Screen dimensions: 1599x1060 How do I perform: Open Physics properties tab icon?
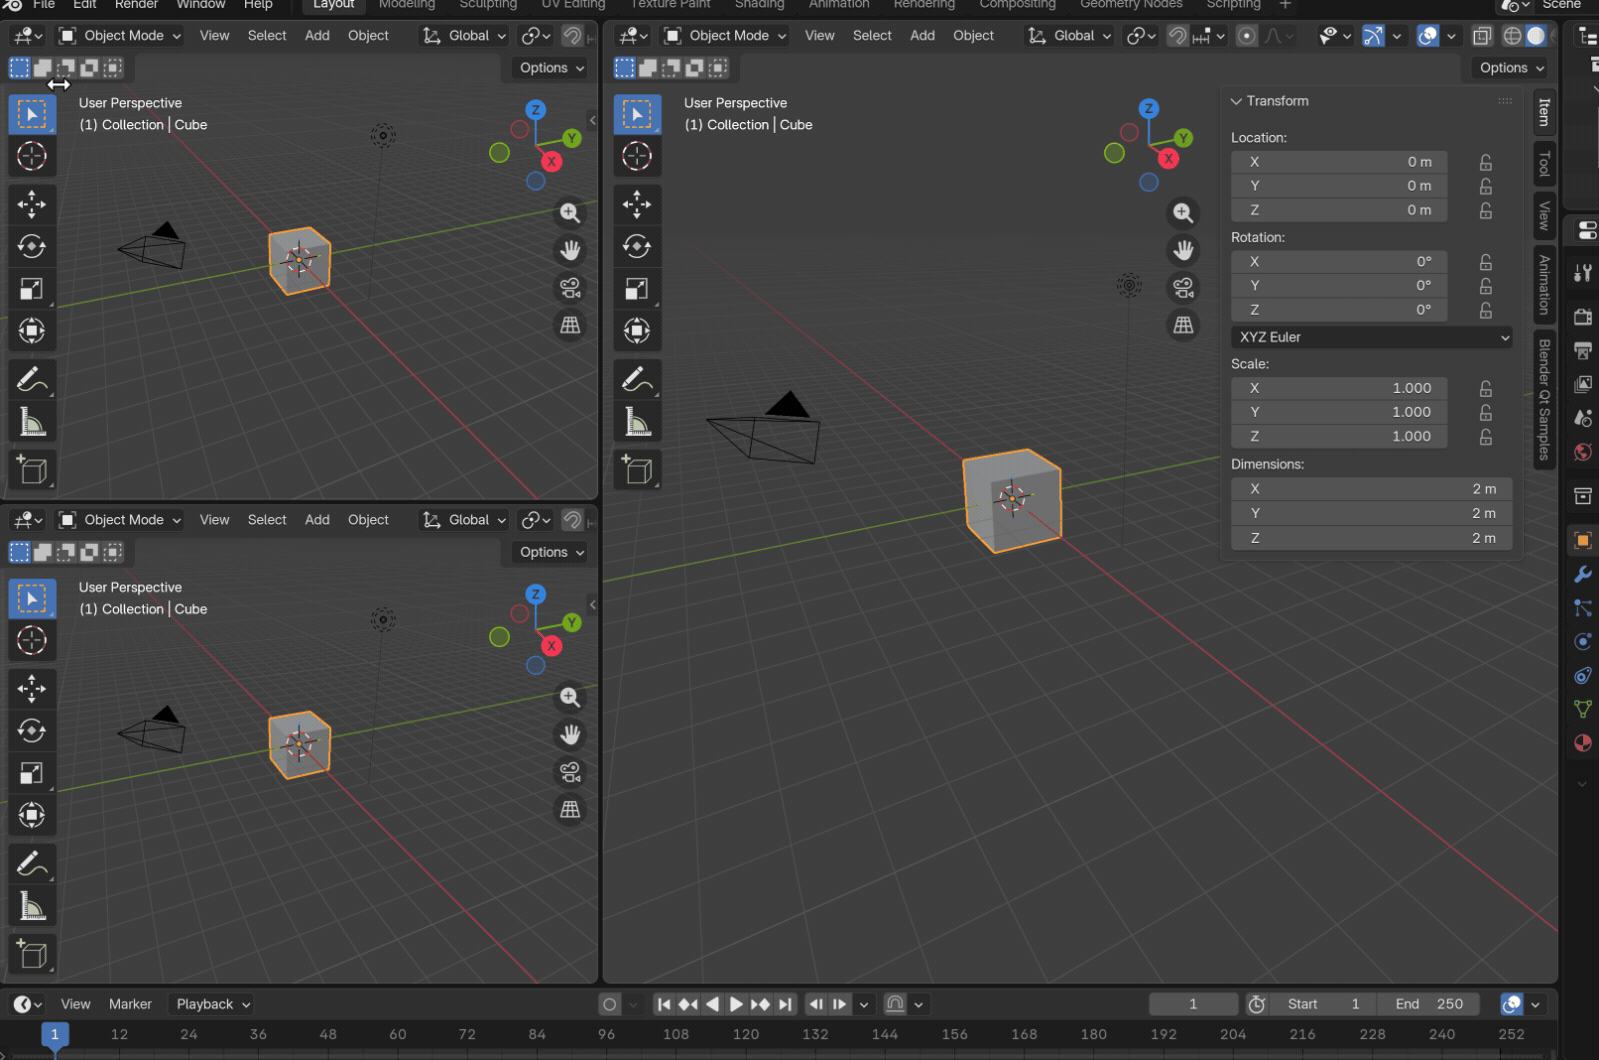[x=1582, y=641]
